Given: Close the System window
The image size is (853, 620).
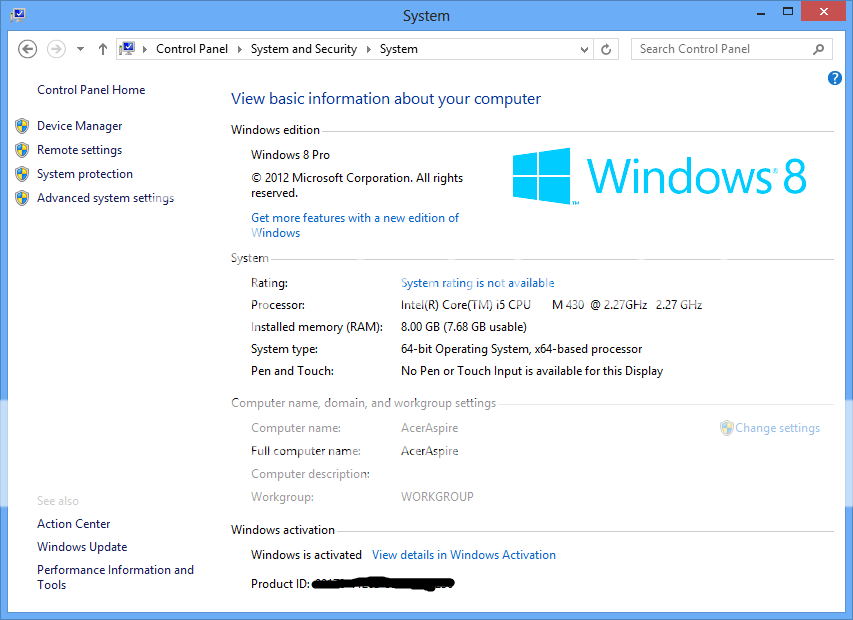Looking at the screenshot, I should (824, 12).
